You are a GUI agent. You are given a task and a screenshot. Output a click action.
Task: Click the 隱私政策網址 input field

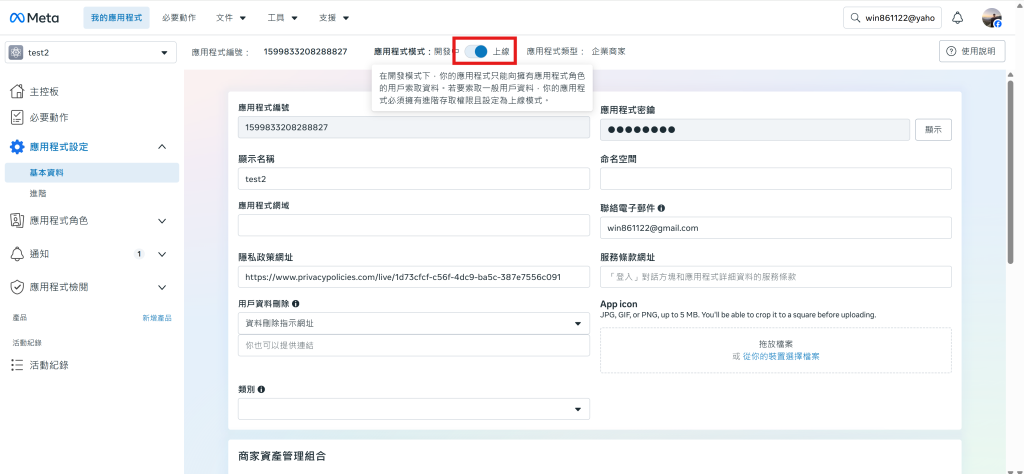414,277
